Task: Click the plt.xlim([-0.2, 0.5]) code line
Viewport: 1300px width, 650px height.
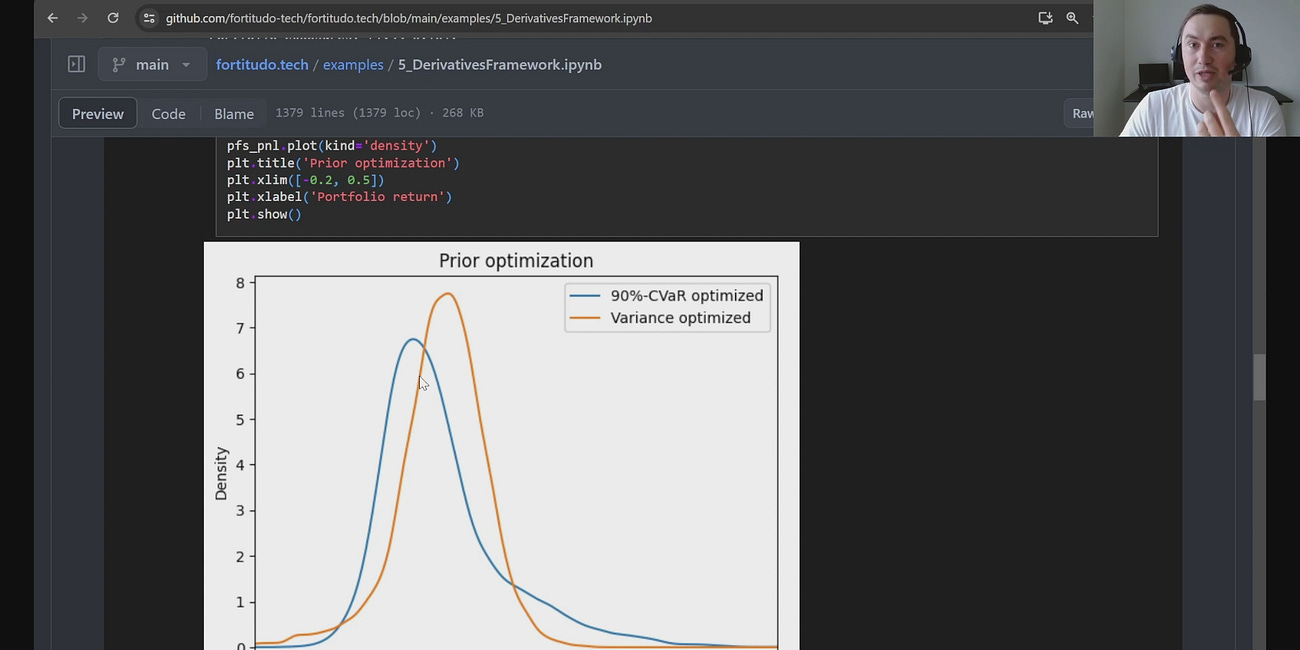Action: coord(305,180)
